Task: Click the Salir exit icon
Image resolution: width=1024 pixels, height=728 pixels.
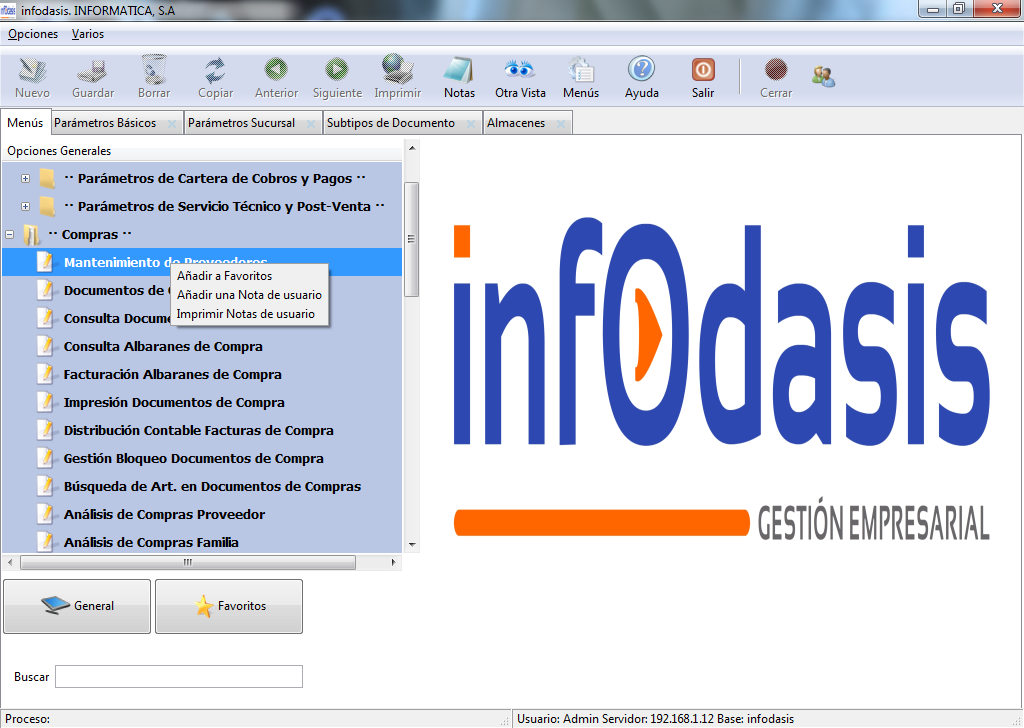Action: coord(703,69)
